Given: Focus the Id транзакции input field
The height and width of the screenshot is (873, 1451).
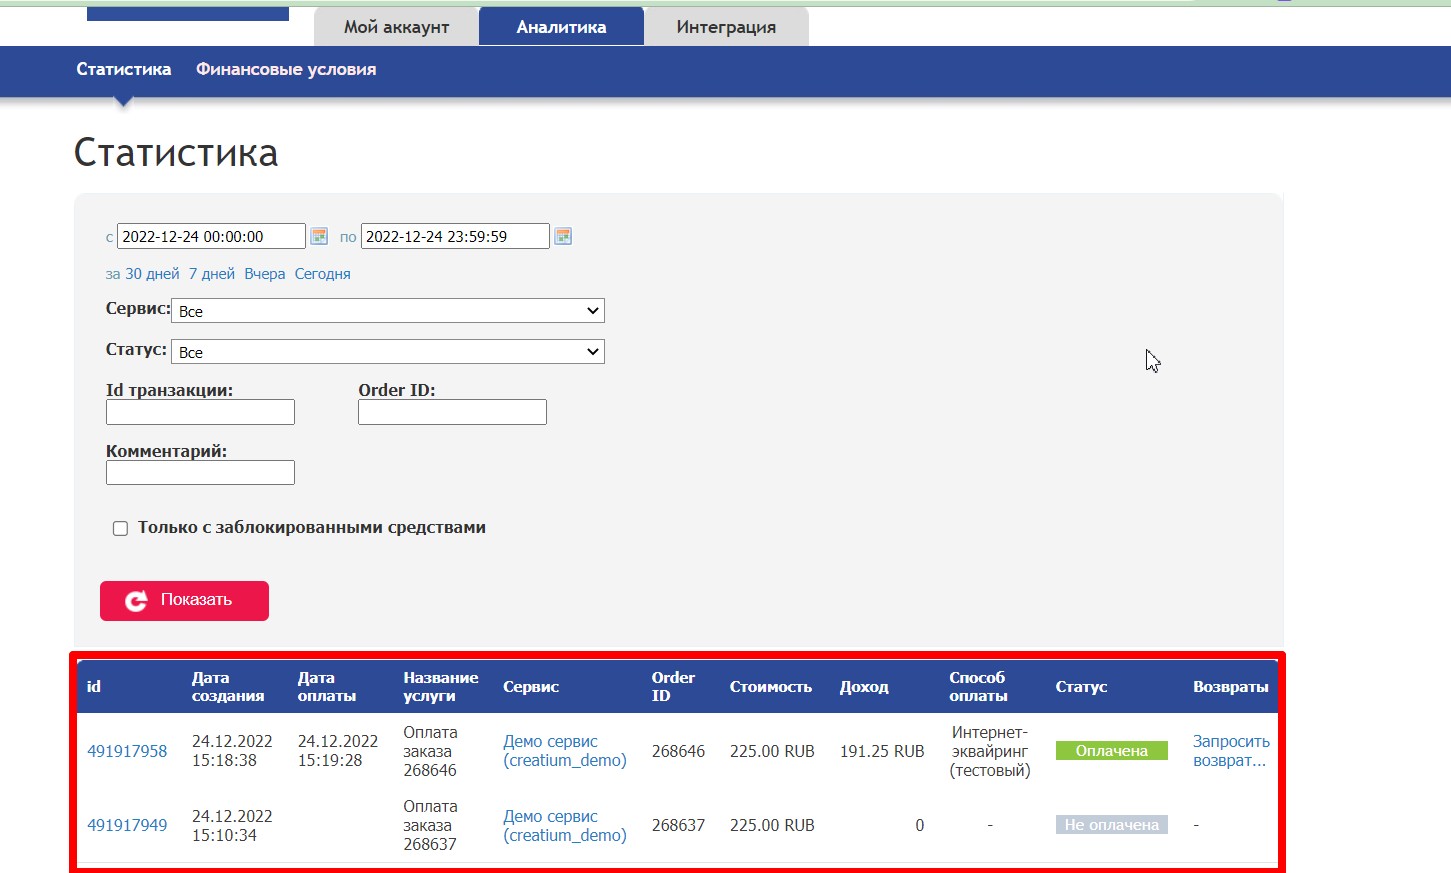Looking at the screenshot, I should tap(200, 412).
